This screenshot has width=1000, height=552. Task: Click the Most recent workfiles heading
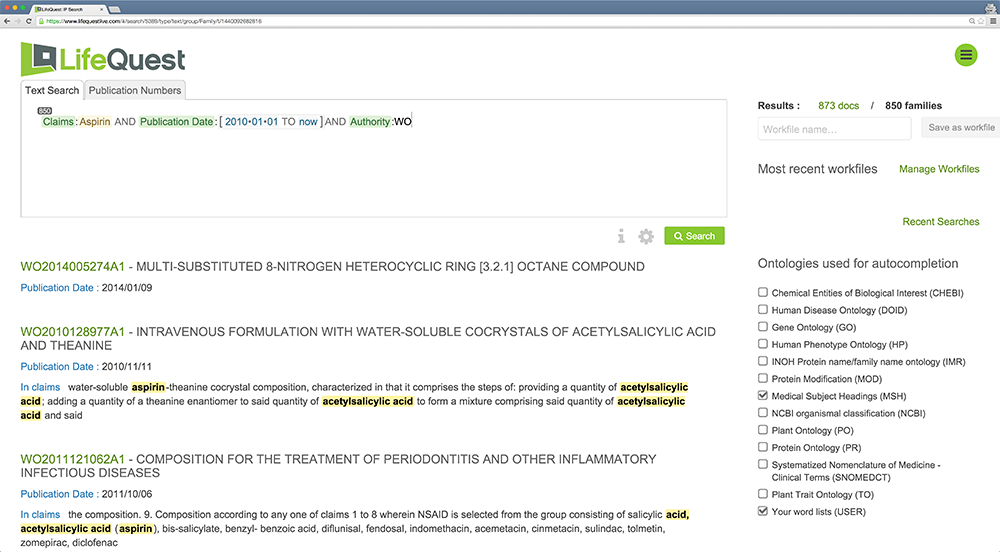coord(818,169)
